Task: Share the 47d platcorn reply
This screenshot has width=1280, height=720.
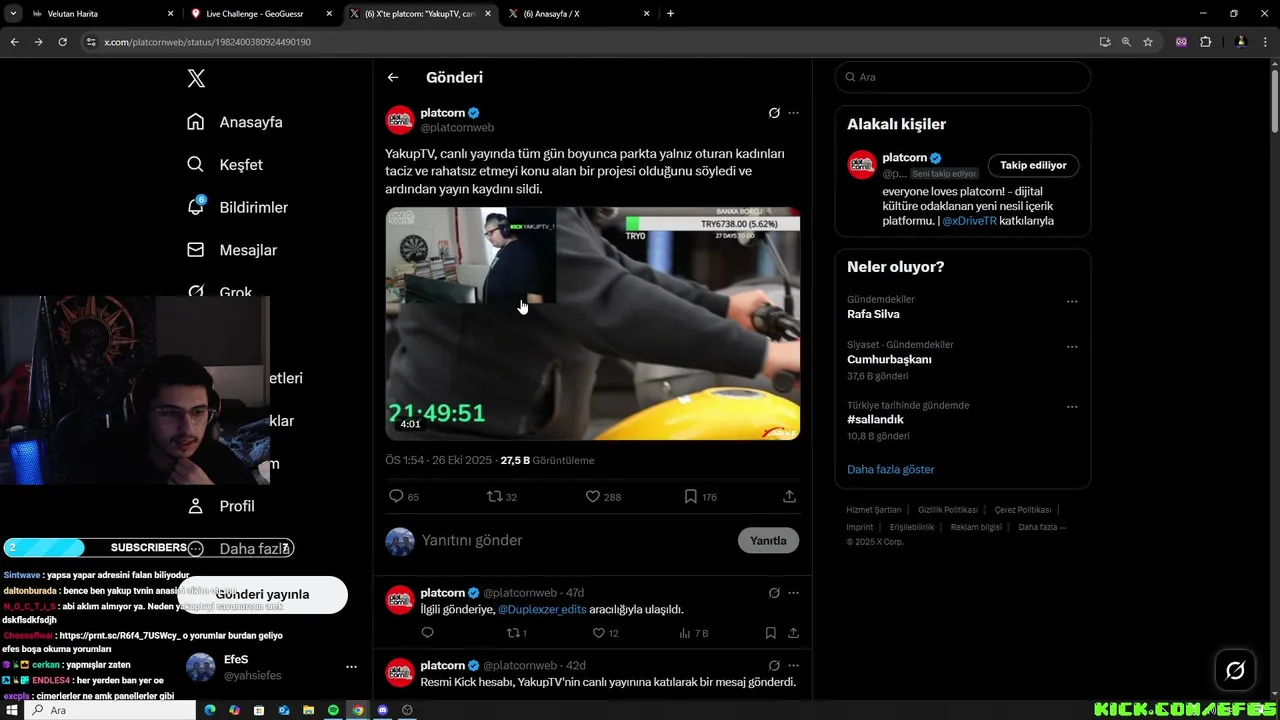Action: (x=793, y=633)
